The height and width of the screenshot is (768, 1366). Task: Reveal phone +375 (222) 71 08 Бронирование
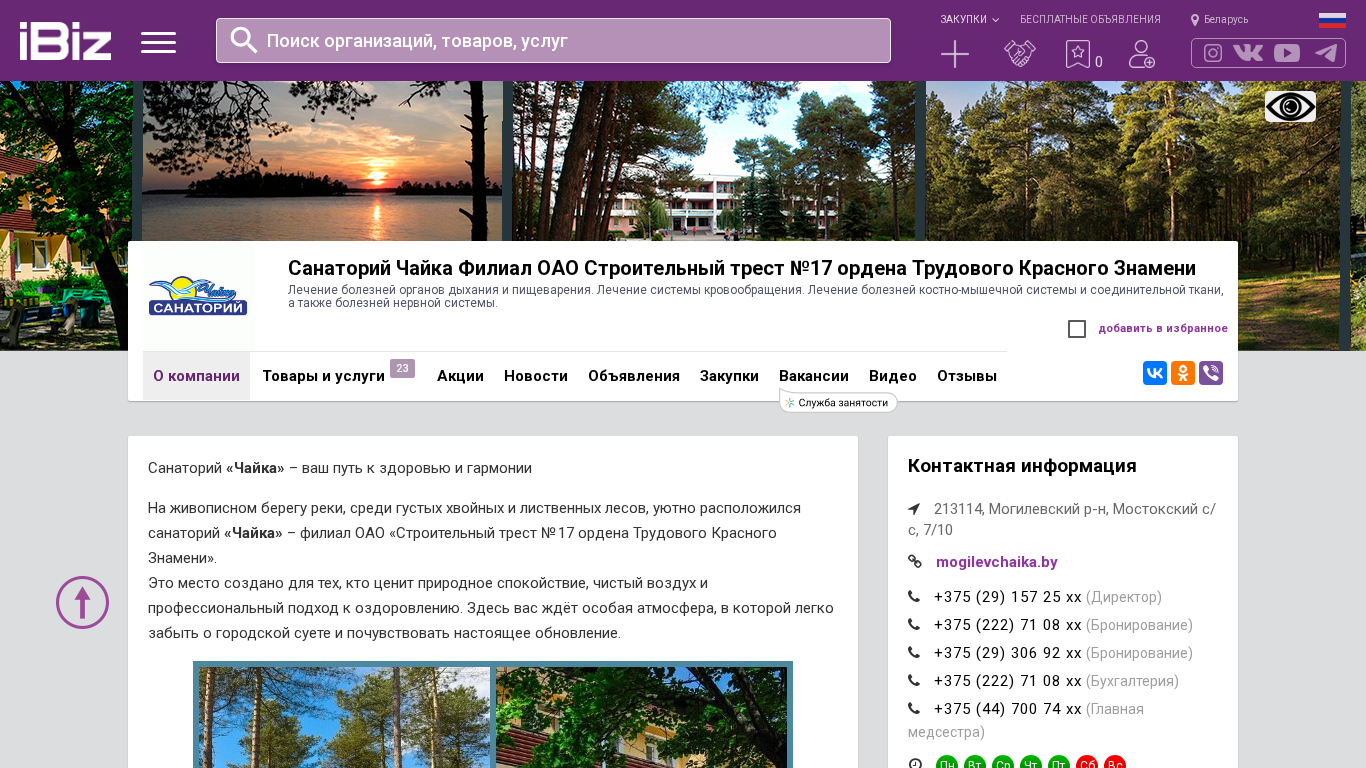pyautogui.click(x=1008, y=625)
